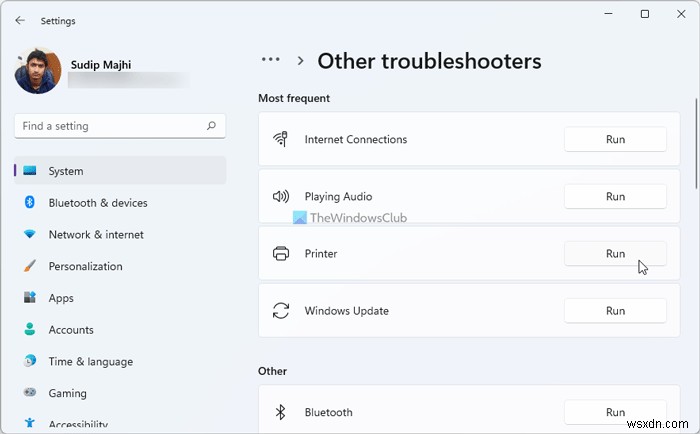Click the Find a setting search box
Viewport: 700px width, 434px height.
[x=110, y=127]
